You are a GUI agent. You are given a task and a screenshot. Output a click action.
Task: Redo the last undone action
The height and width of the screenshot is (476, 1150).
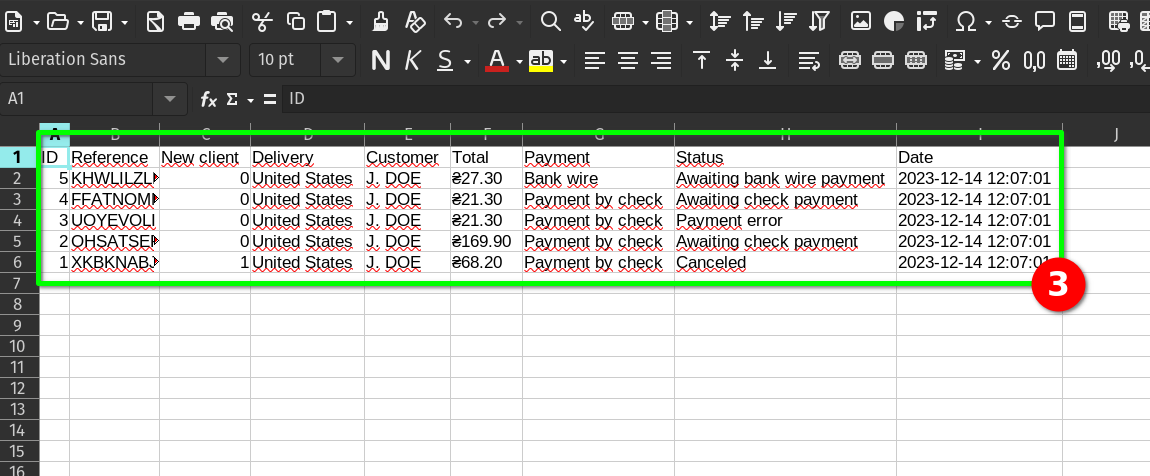click(x=497, y=22)
